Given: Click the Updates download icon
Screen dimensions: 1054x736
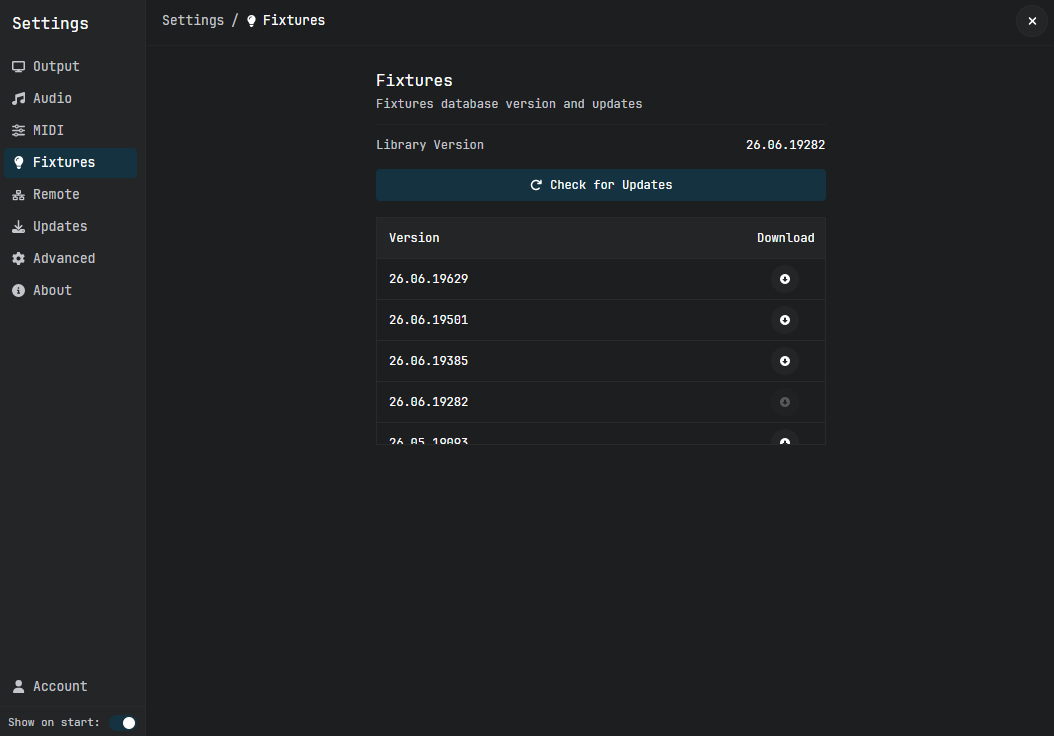Looking at the screenshot, I should (x=19, y=227).
